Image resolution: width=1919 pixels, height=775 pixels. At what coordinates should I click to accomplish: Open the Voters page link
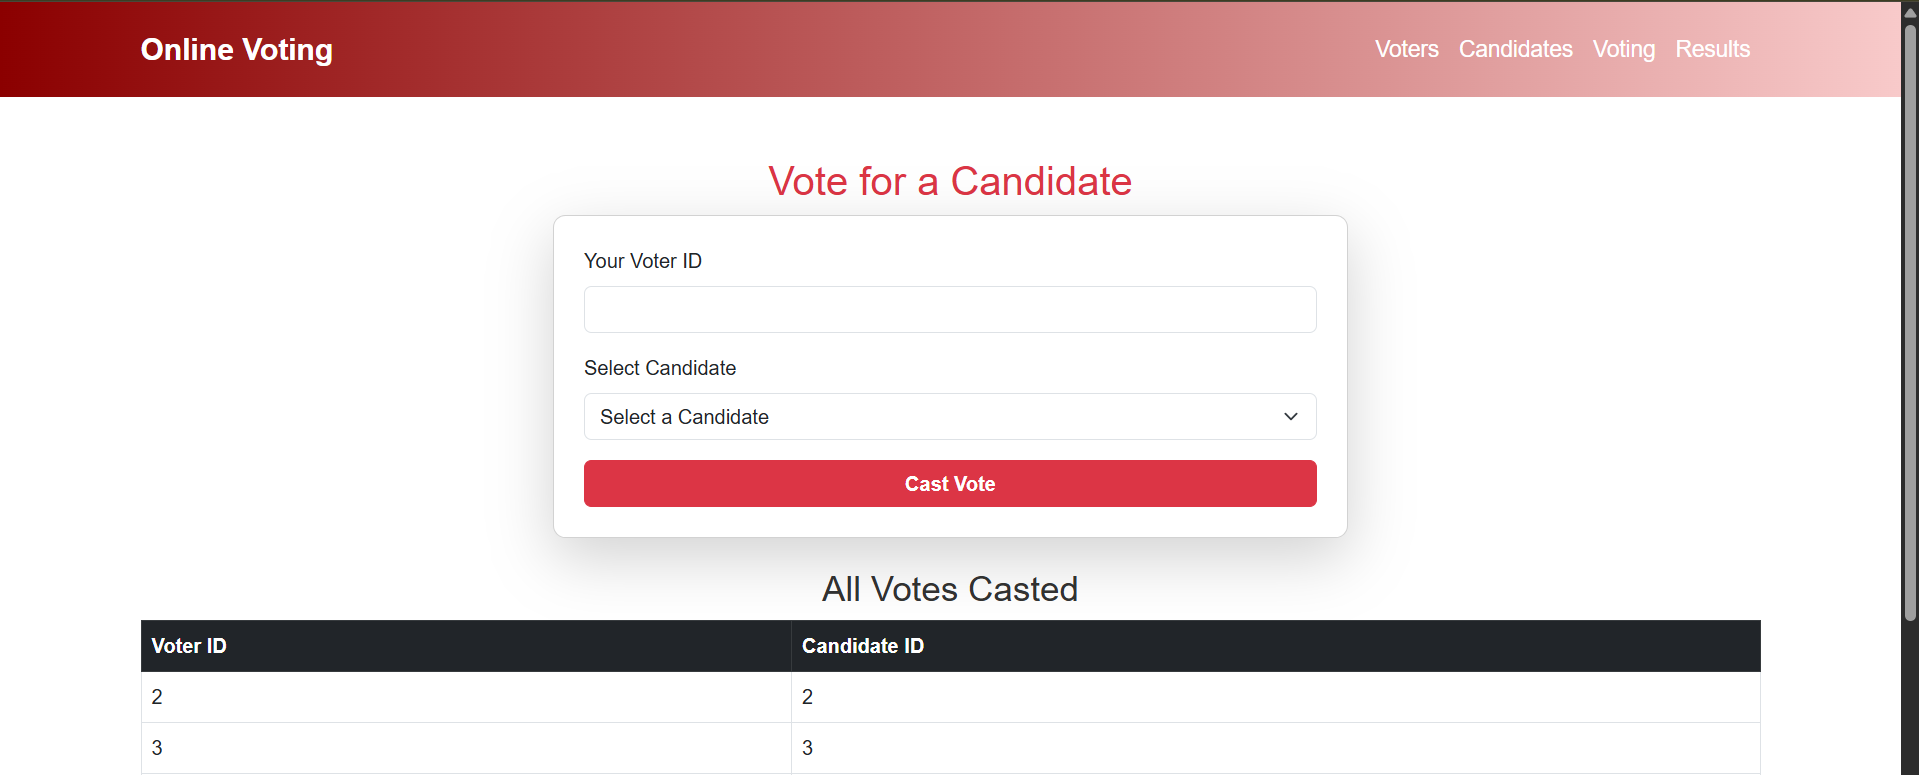pyautogui.click(x=1406, y=49)
